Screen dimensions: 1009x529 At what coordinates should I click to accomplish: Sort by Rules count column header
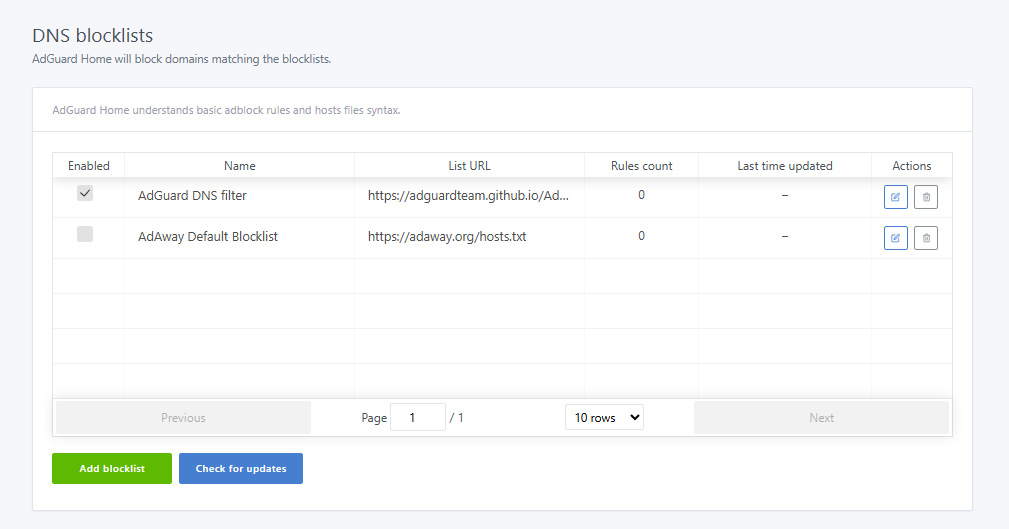coord(641,166)
